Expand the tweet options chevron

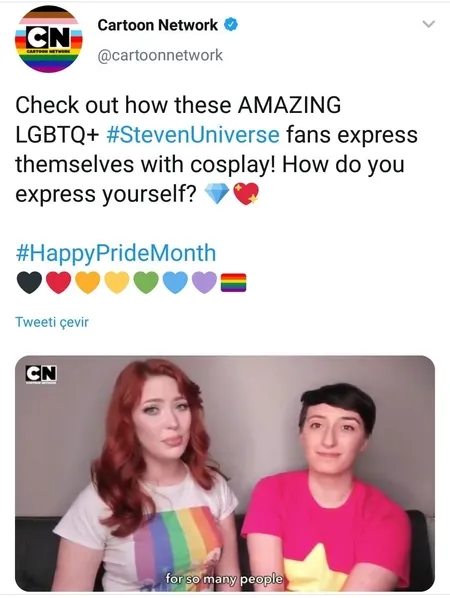coord(429,24)
